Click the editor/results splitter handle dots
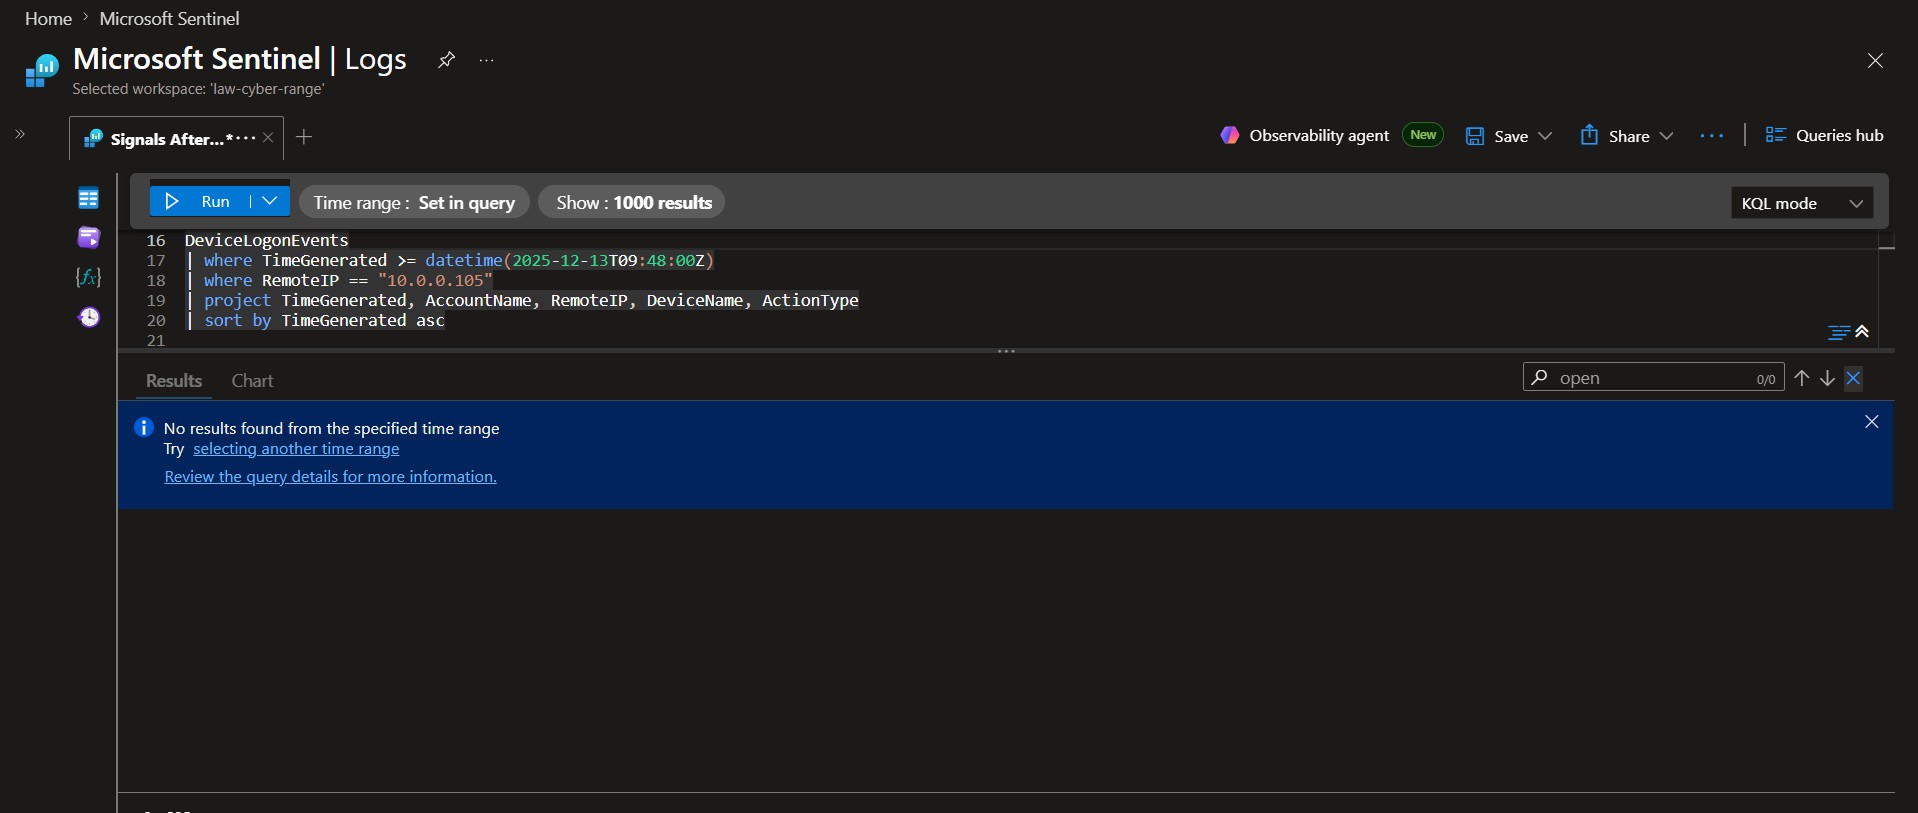1918x813 pixels. point(1006,351)
